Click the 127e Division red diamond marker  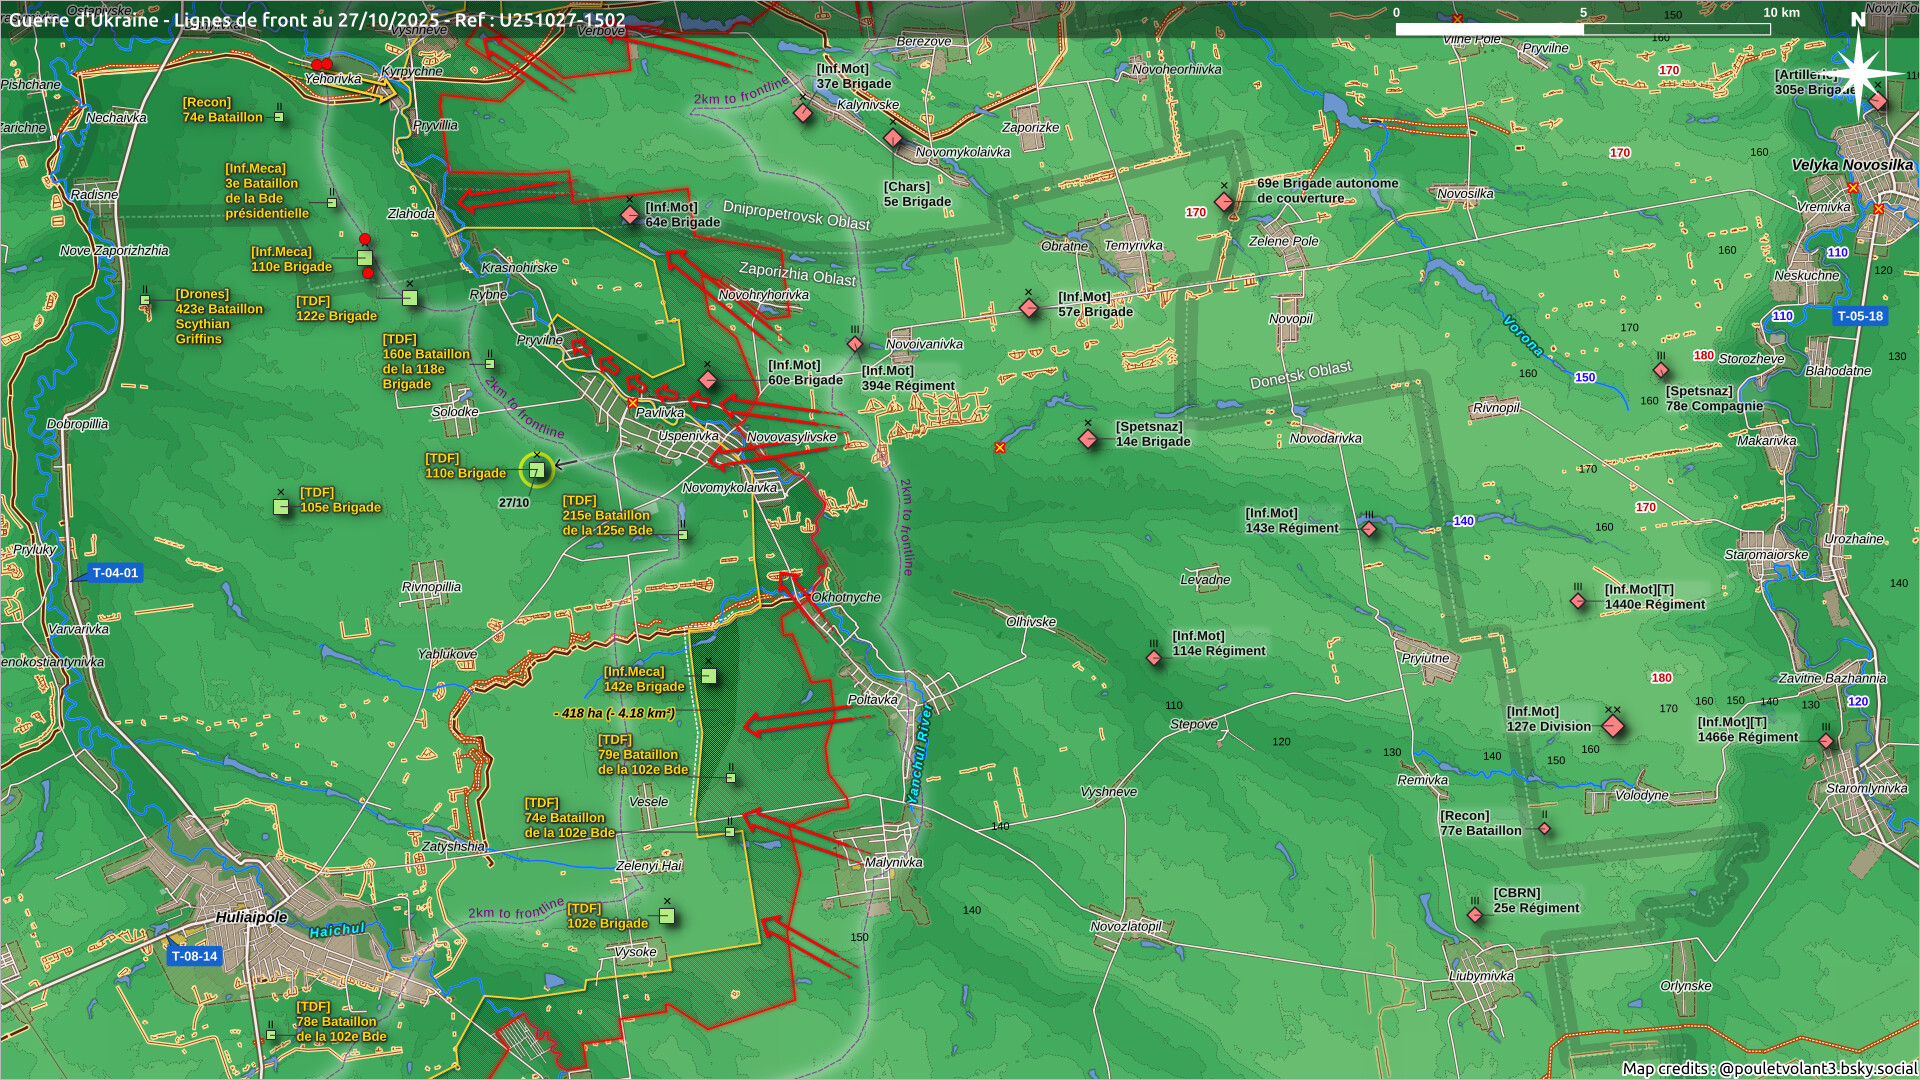1612,726
